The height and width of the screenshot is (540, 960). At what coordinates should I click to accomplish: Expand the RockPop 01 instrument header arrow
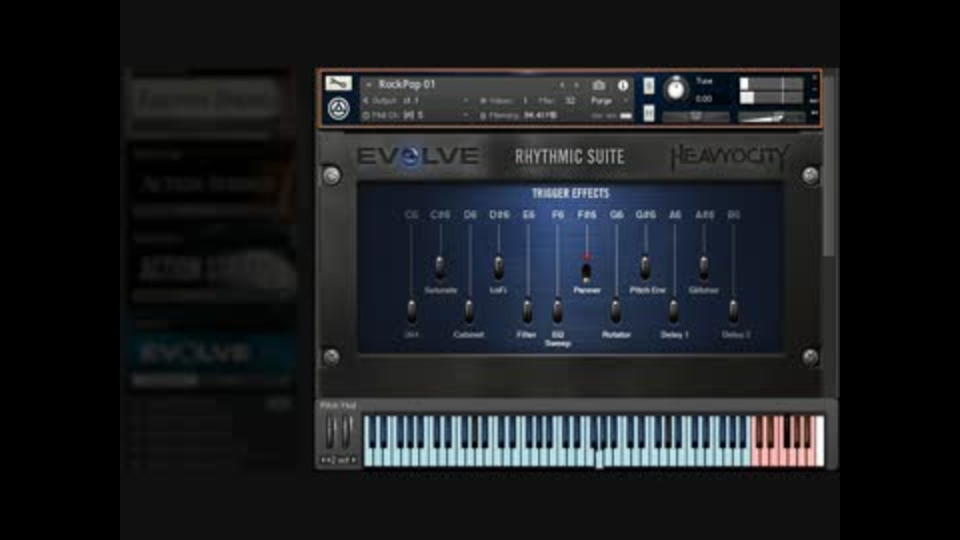[369, 84]
